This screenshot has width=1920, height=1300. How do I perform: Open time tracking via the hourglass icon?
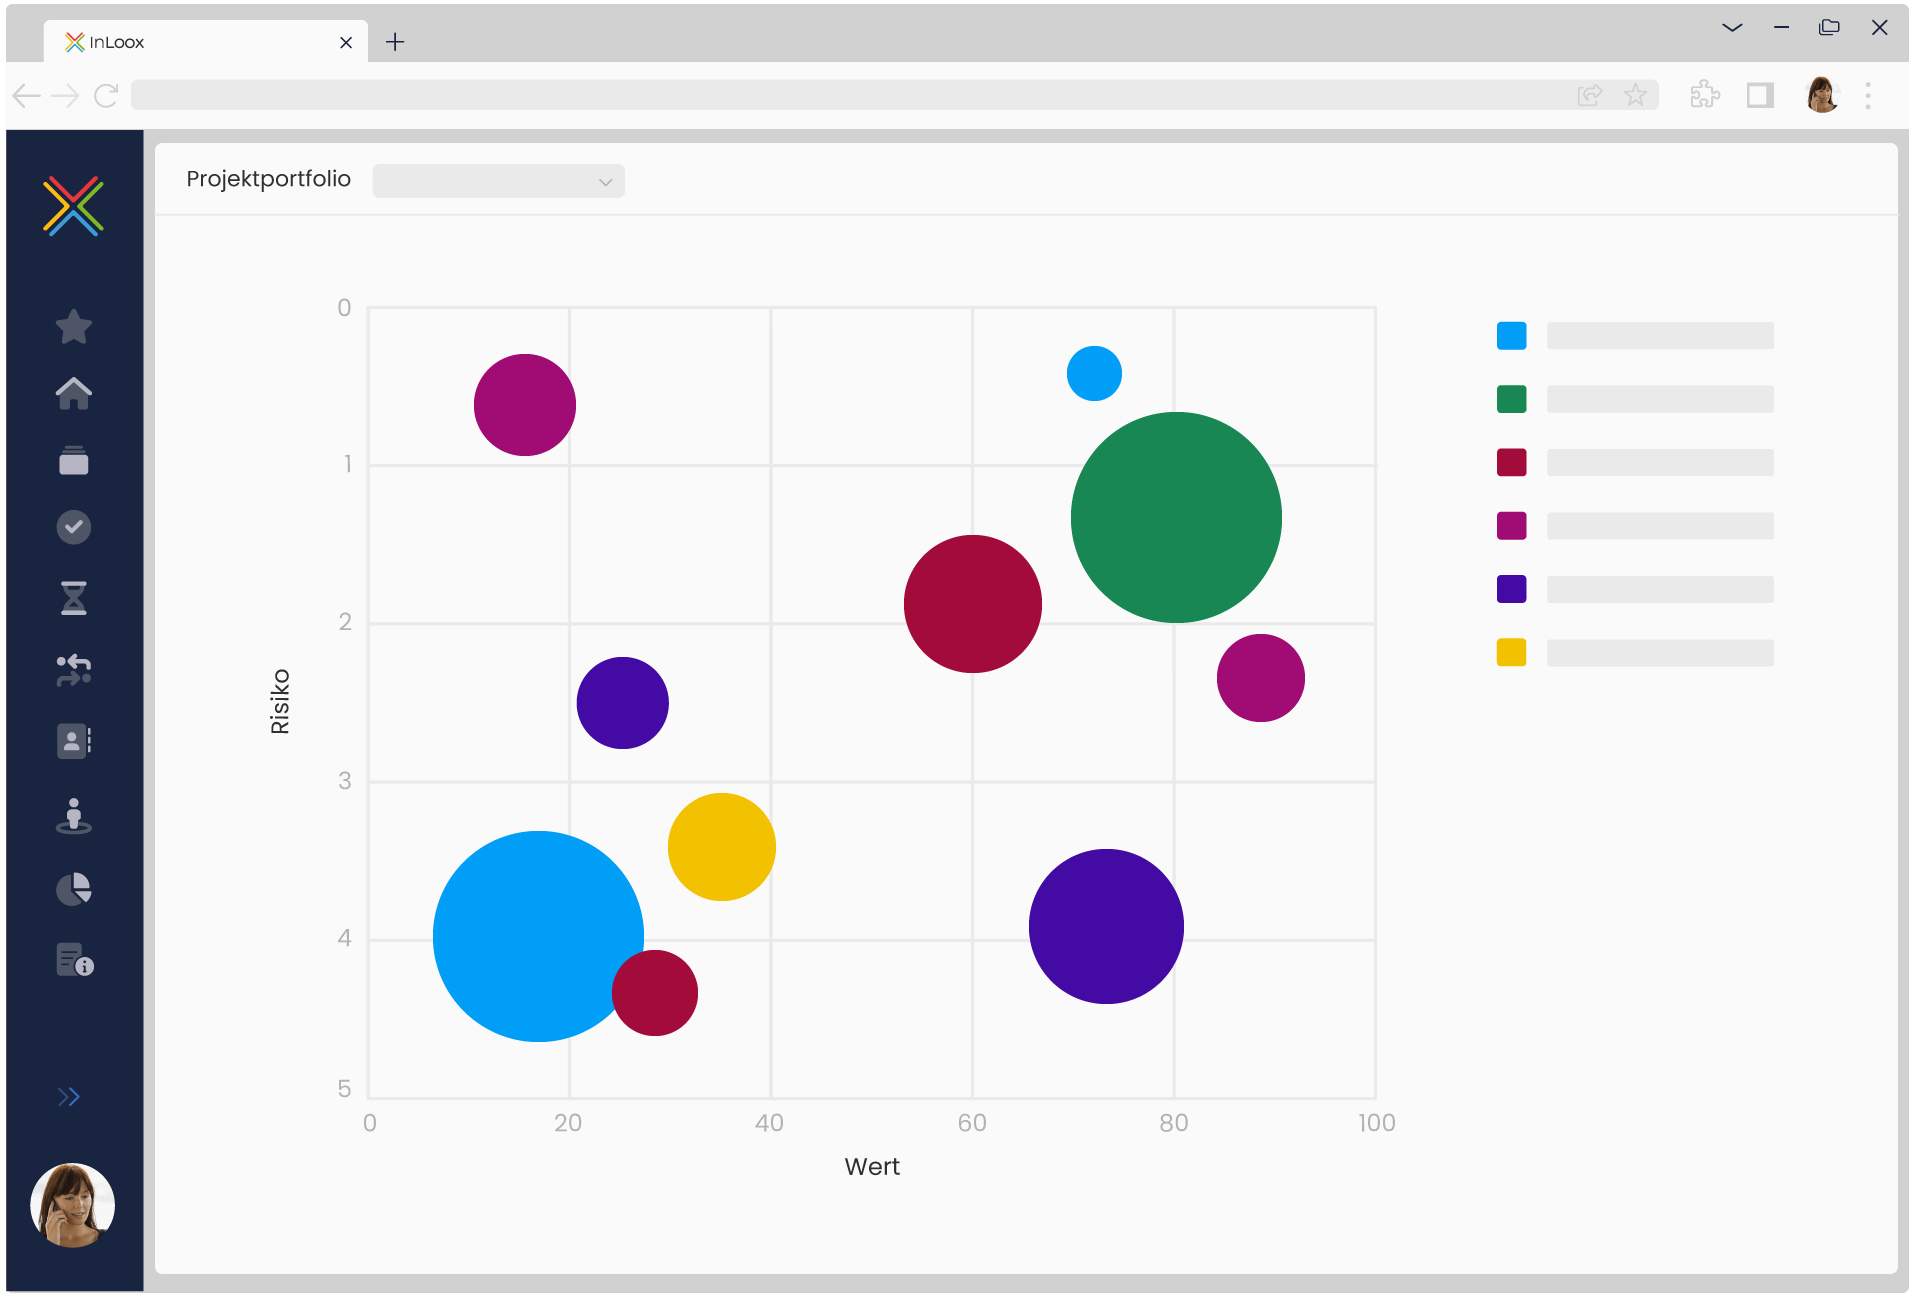click(x=74, y=598)
